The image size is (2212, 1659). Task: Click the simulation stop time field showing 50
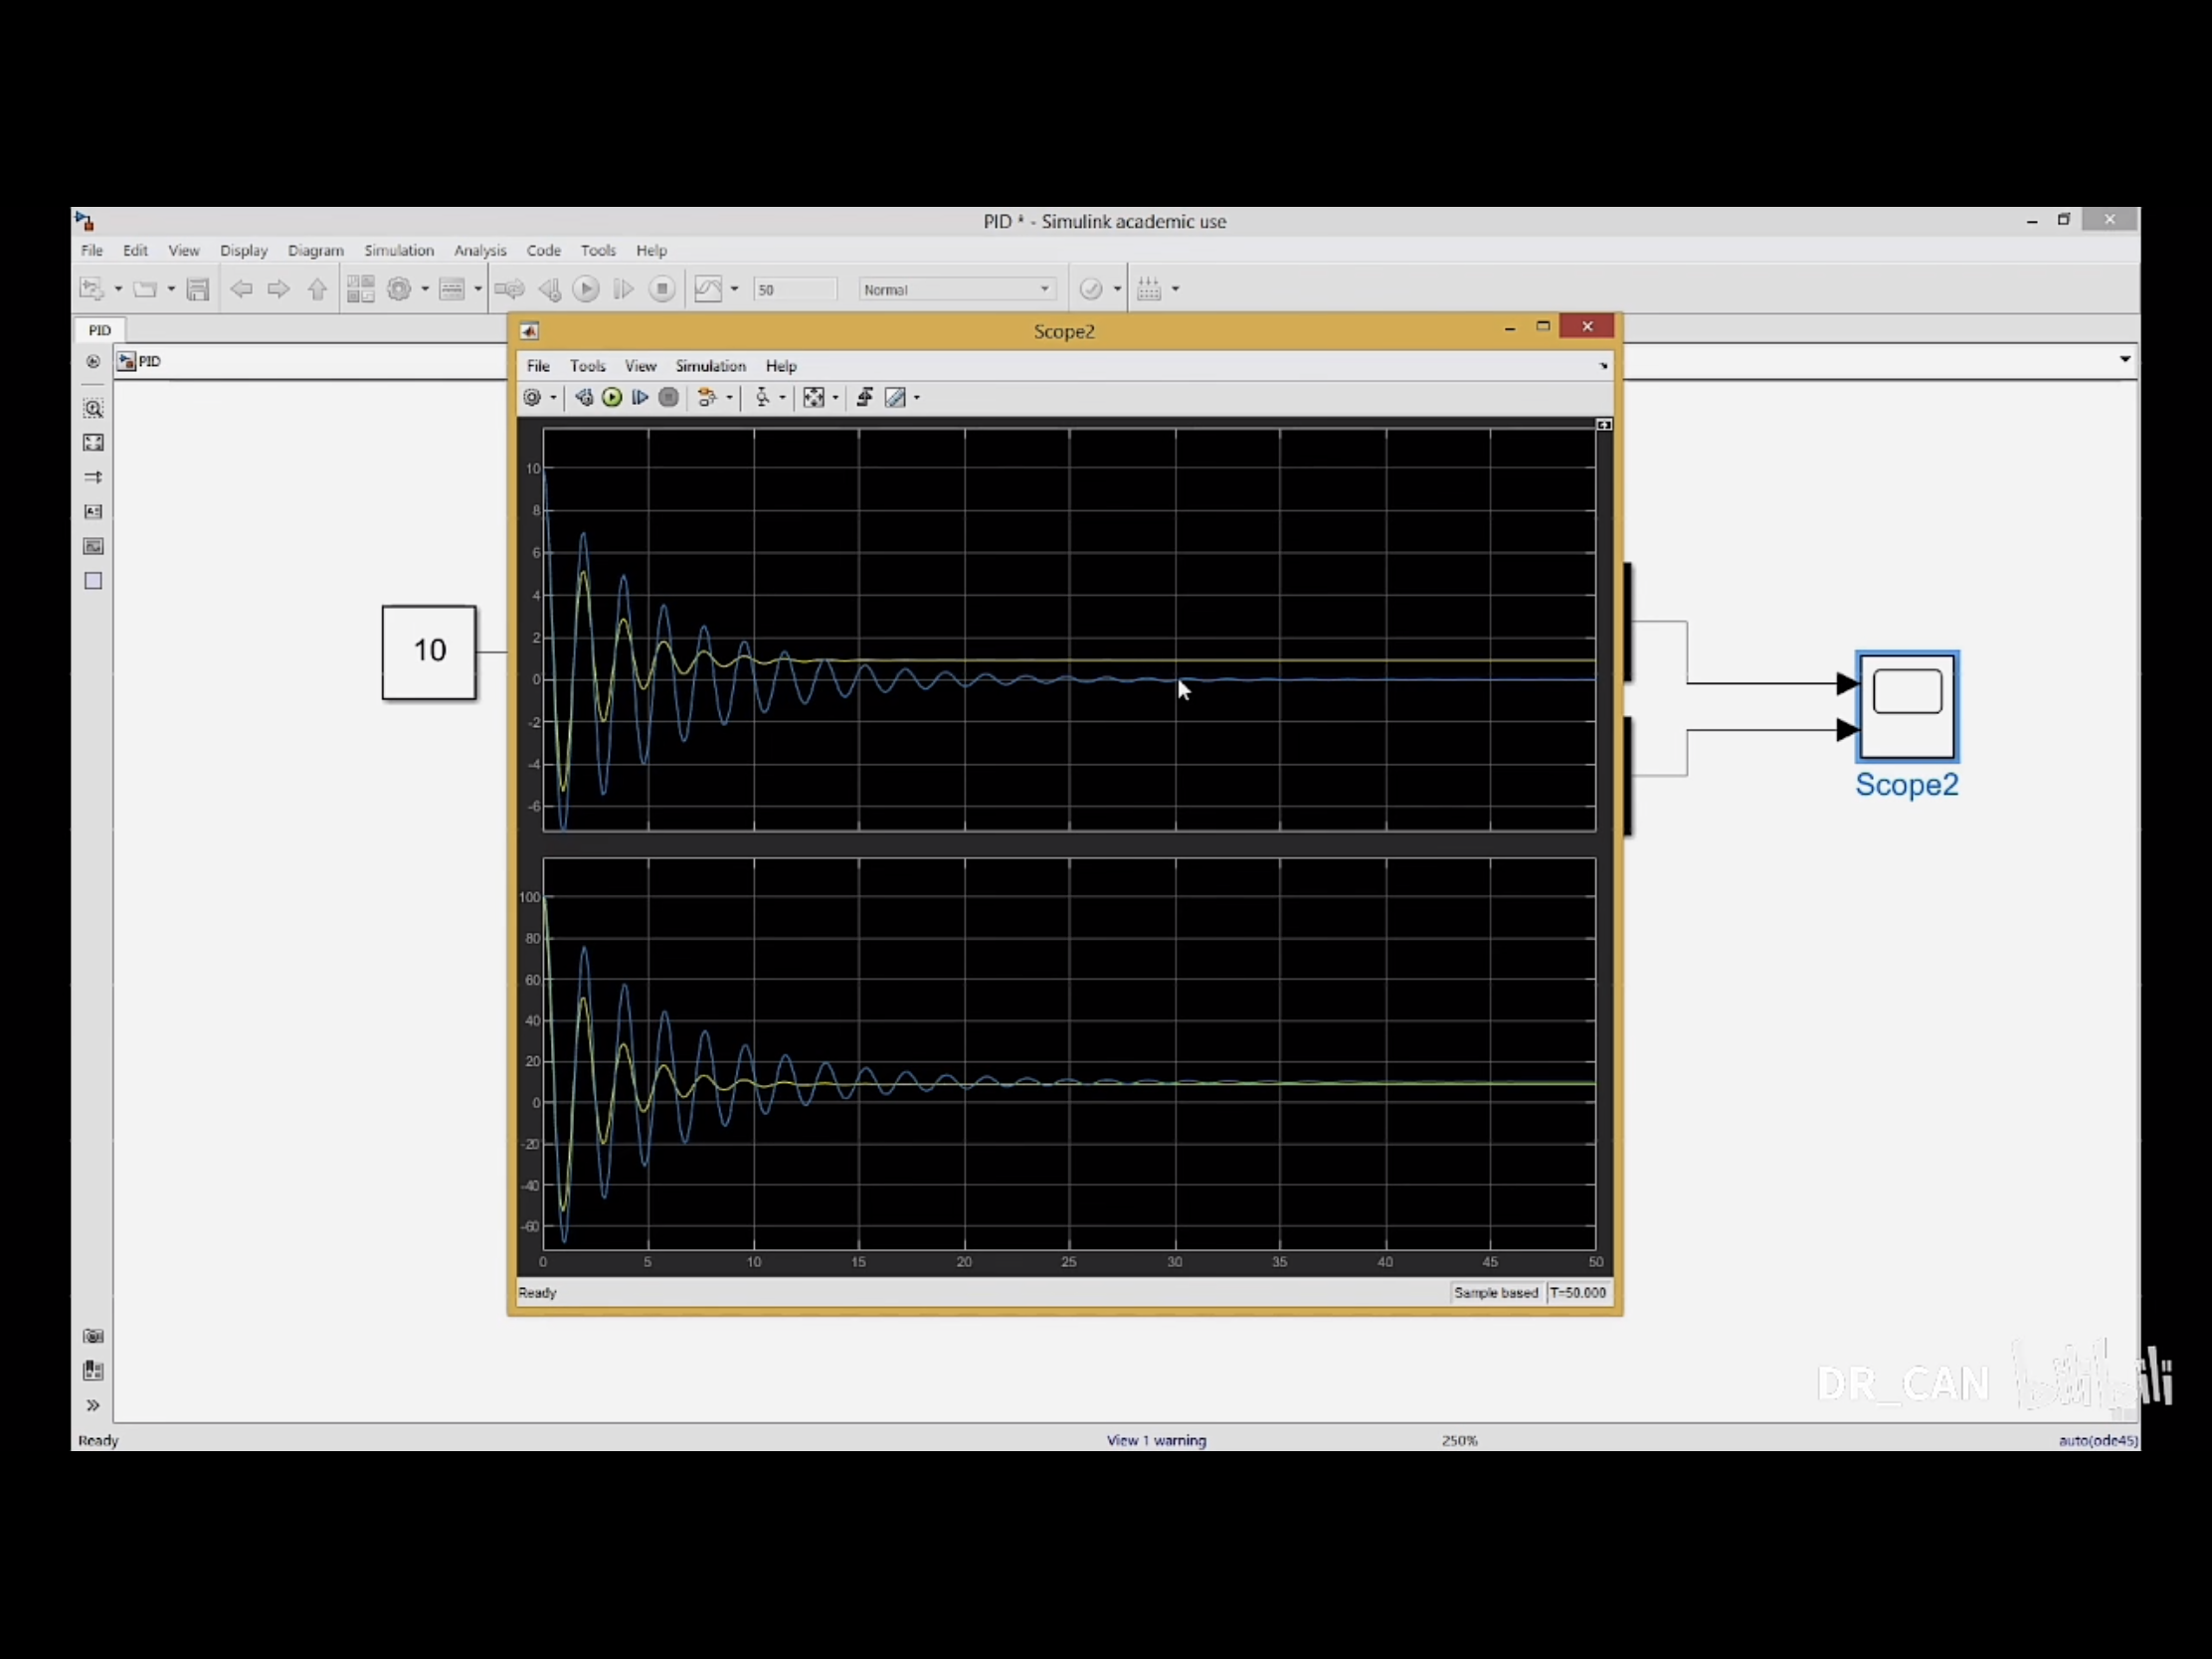pyautogui.click(x=795, y=289)
